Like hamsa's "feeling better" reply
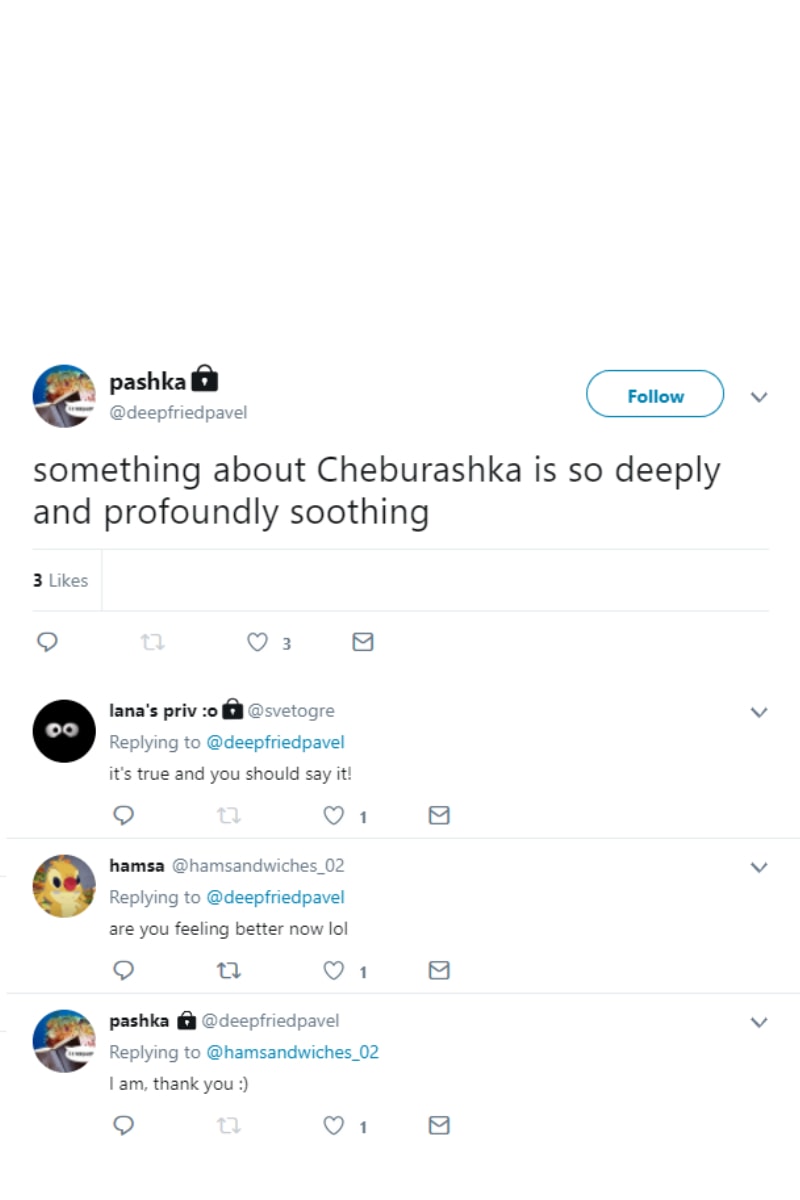Image resolution: width=800 pixels, height=1200 pixels. (334, 971)
